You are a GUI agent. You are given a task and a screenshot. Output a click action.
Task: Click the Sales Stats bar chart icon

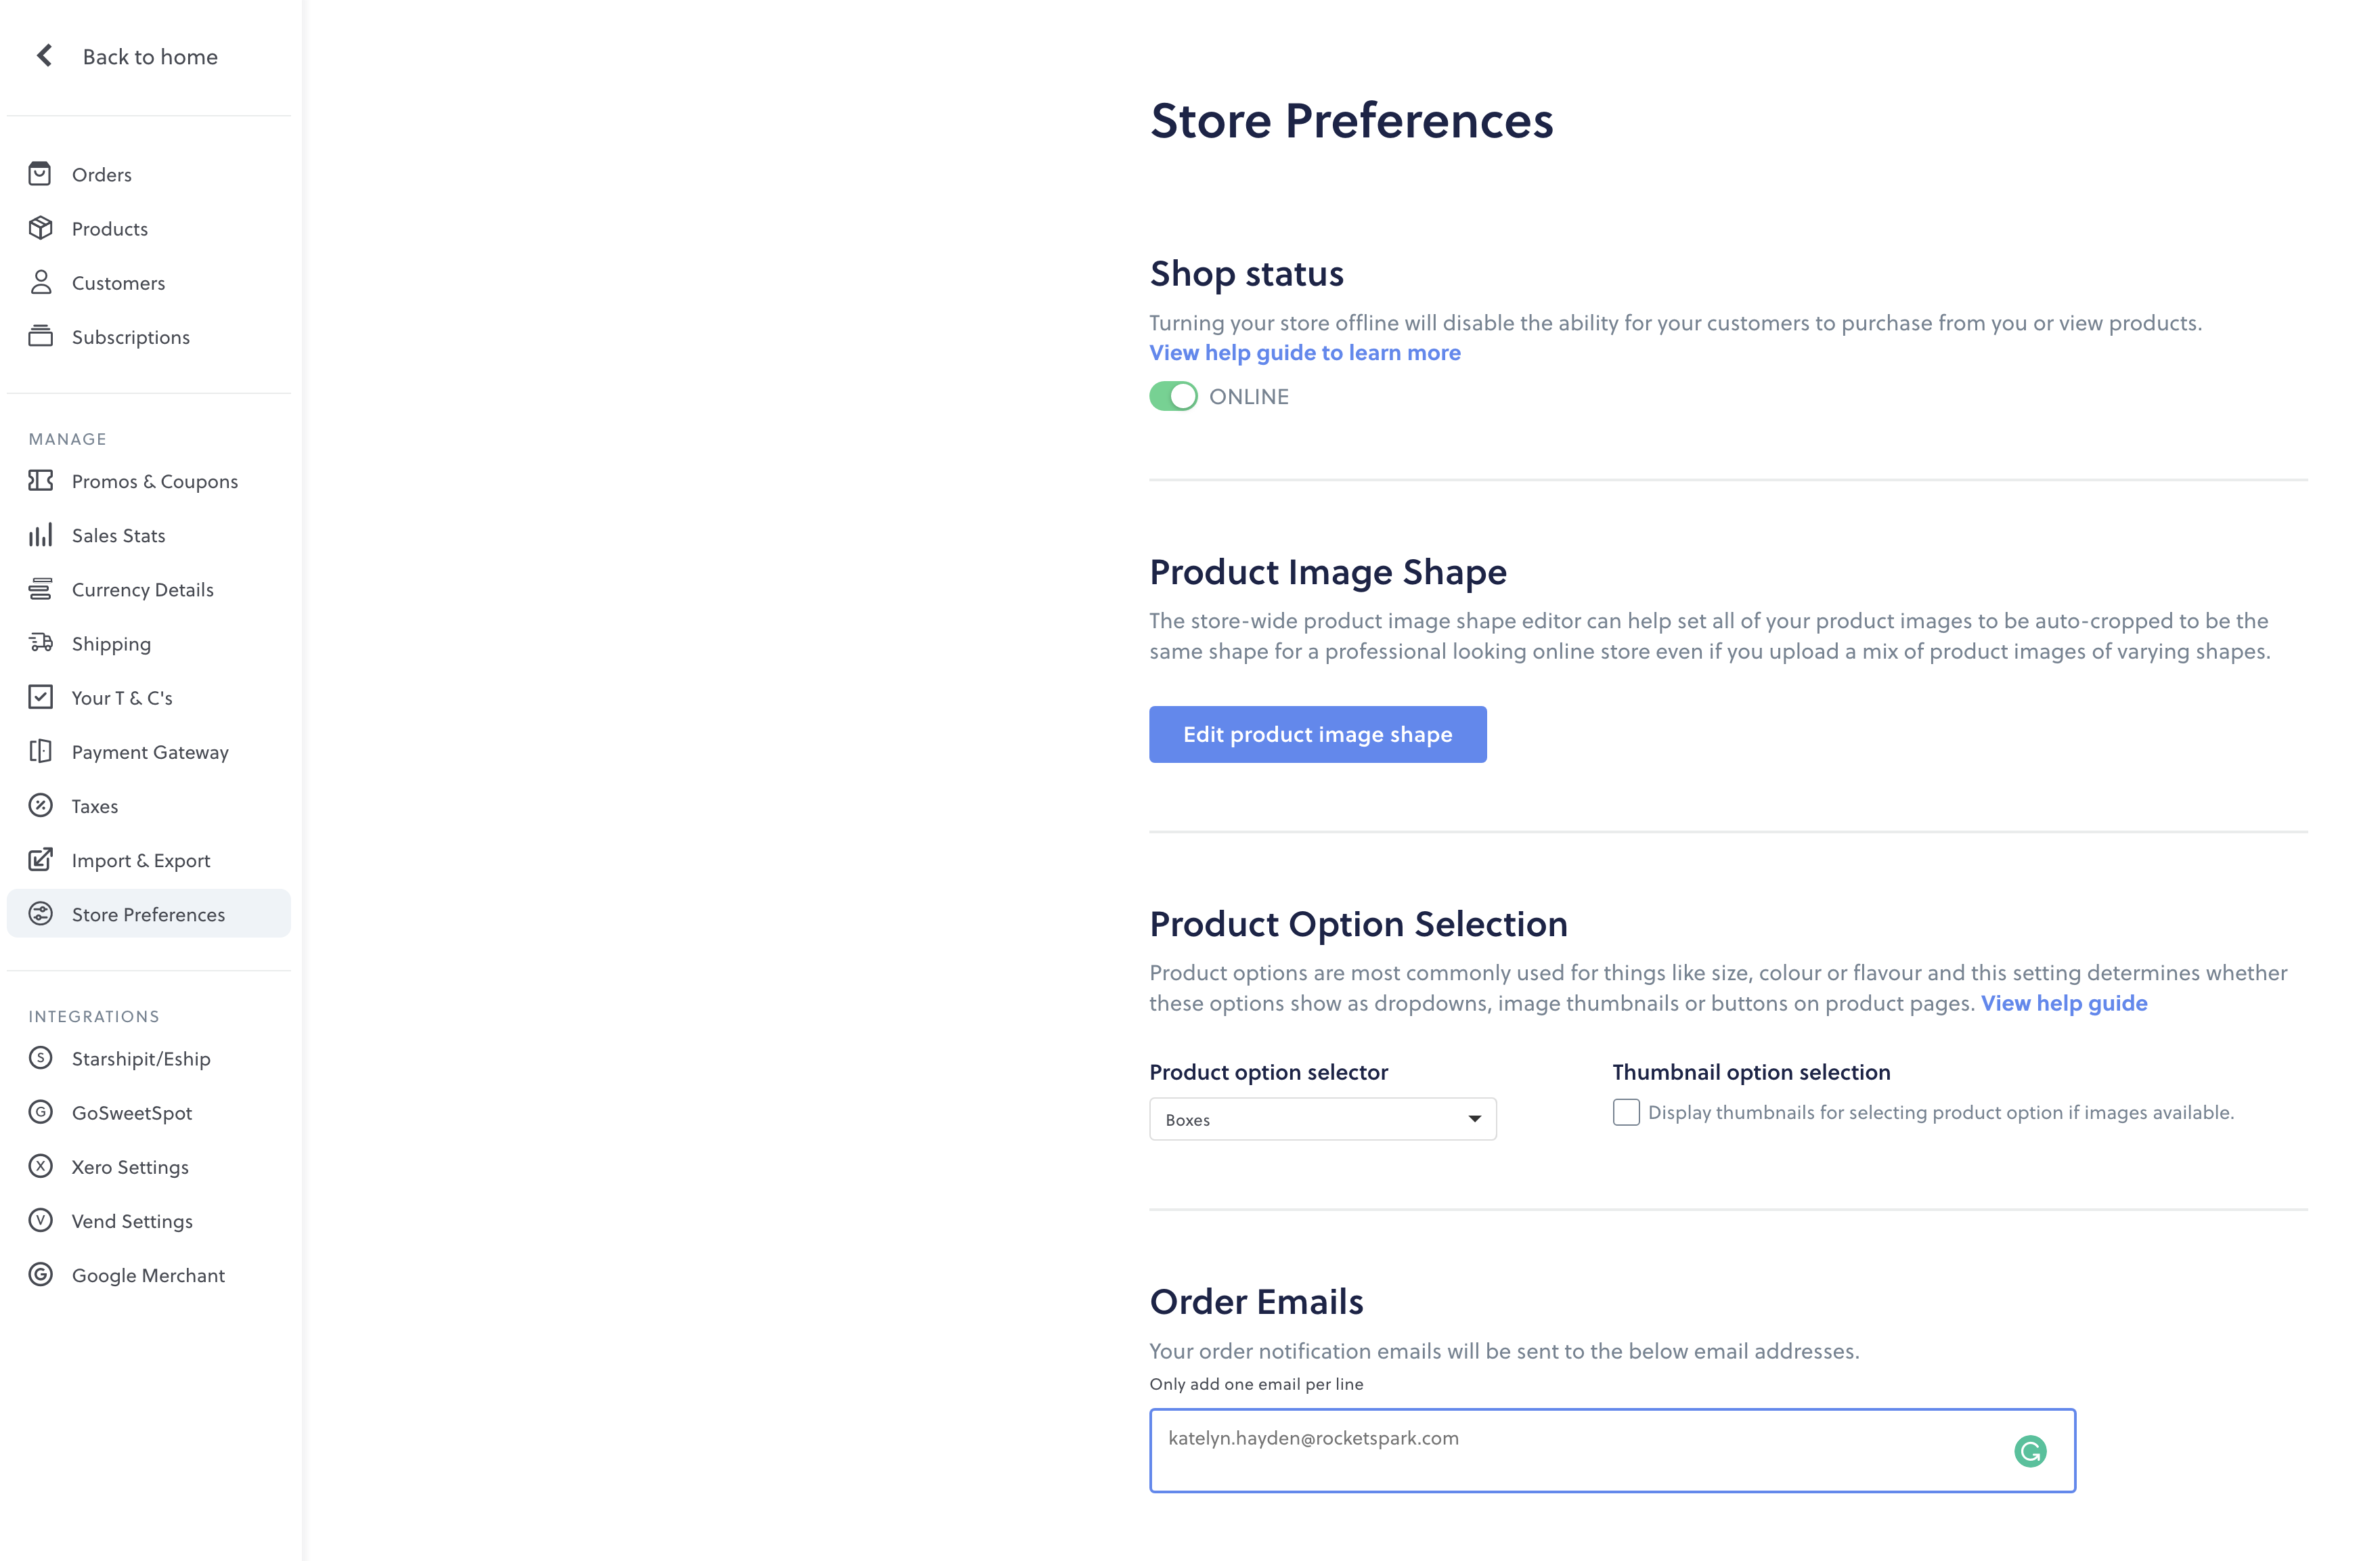click(x=40, y=535)
